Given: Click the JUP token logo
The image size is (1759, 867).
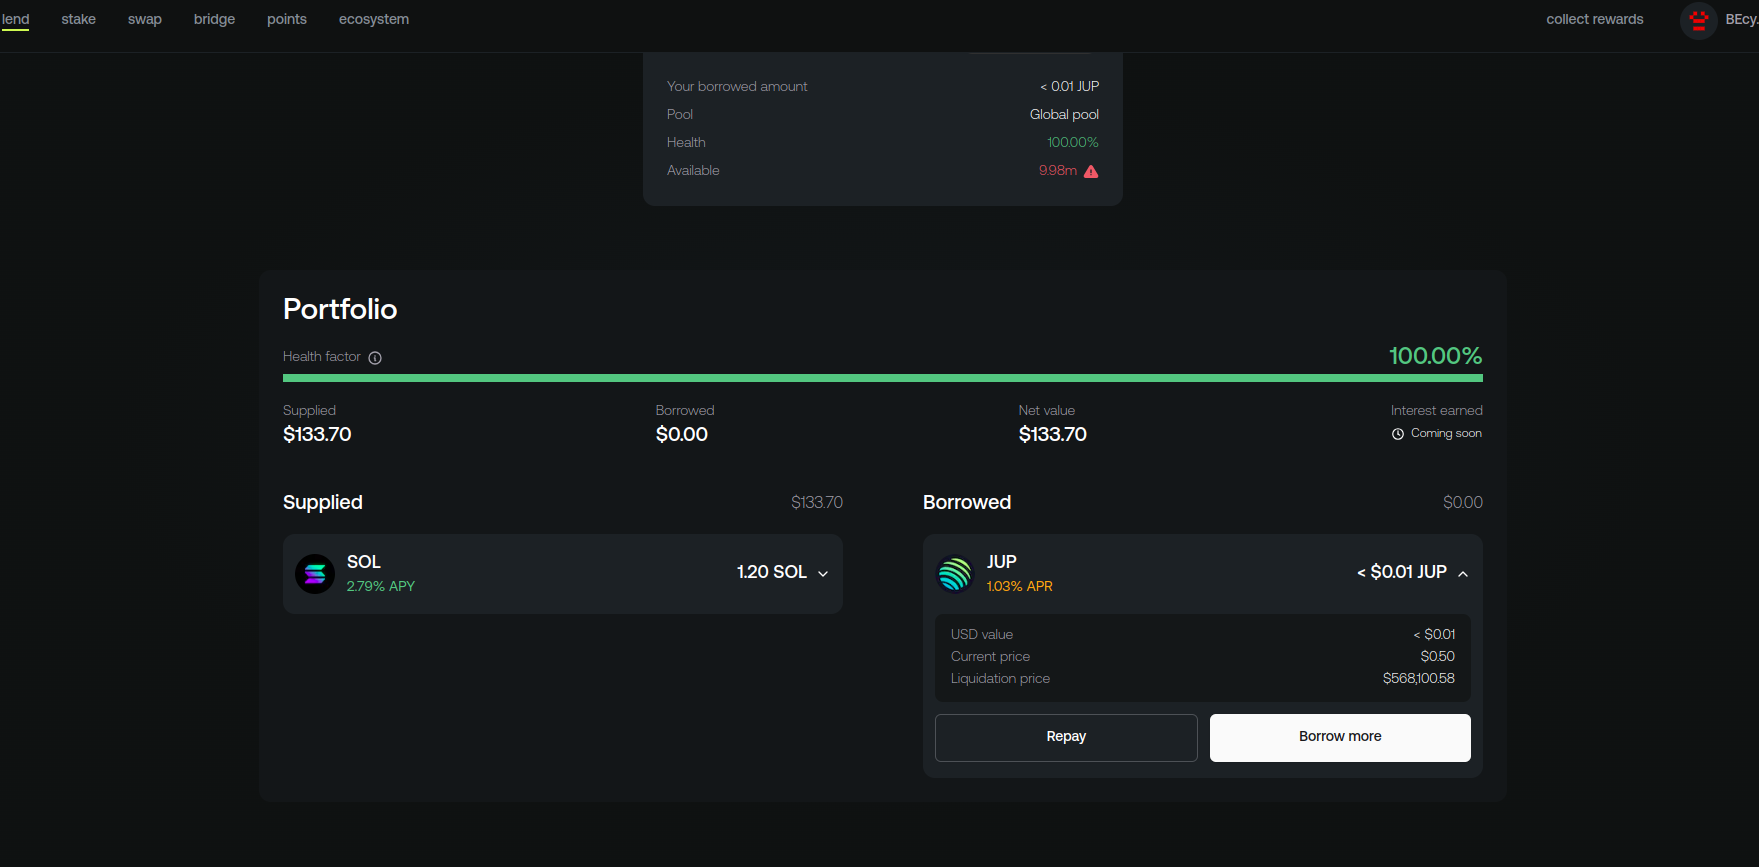Looking at the screenshot, I should (x=954, y=574).
